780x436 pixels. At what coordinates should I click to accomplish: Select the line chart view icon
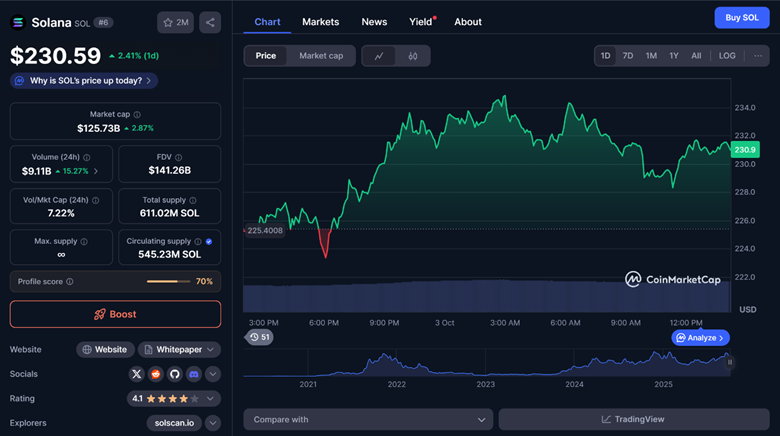point(379,56)
